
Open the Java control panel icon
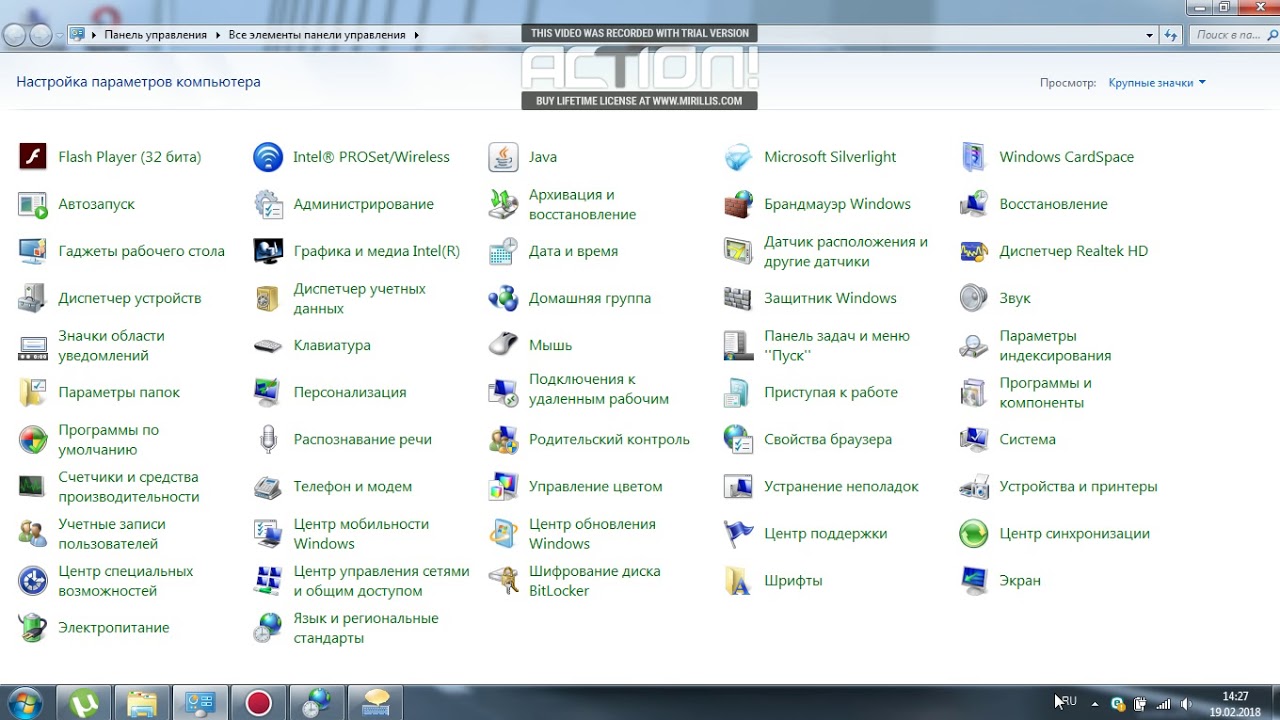click(503, 157)
